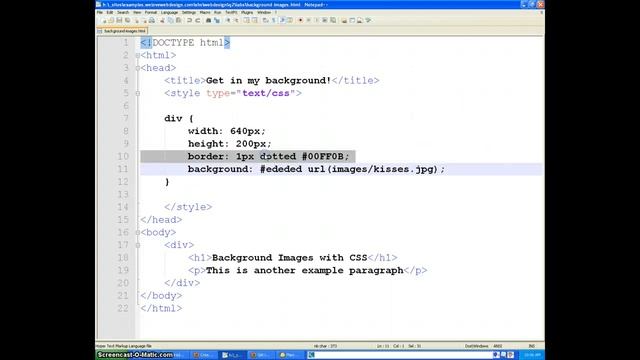Click the #ededed background color value
The image size is (640, 360).
click(x=281, y=169)
